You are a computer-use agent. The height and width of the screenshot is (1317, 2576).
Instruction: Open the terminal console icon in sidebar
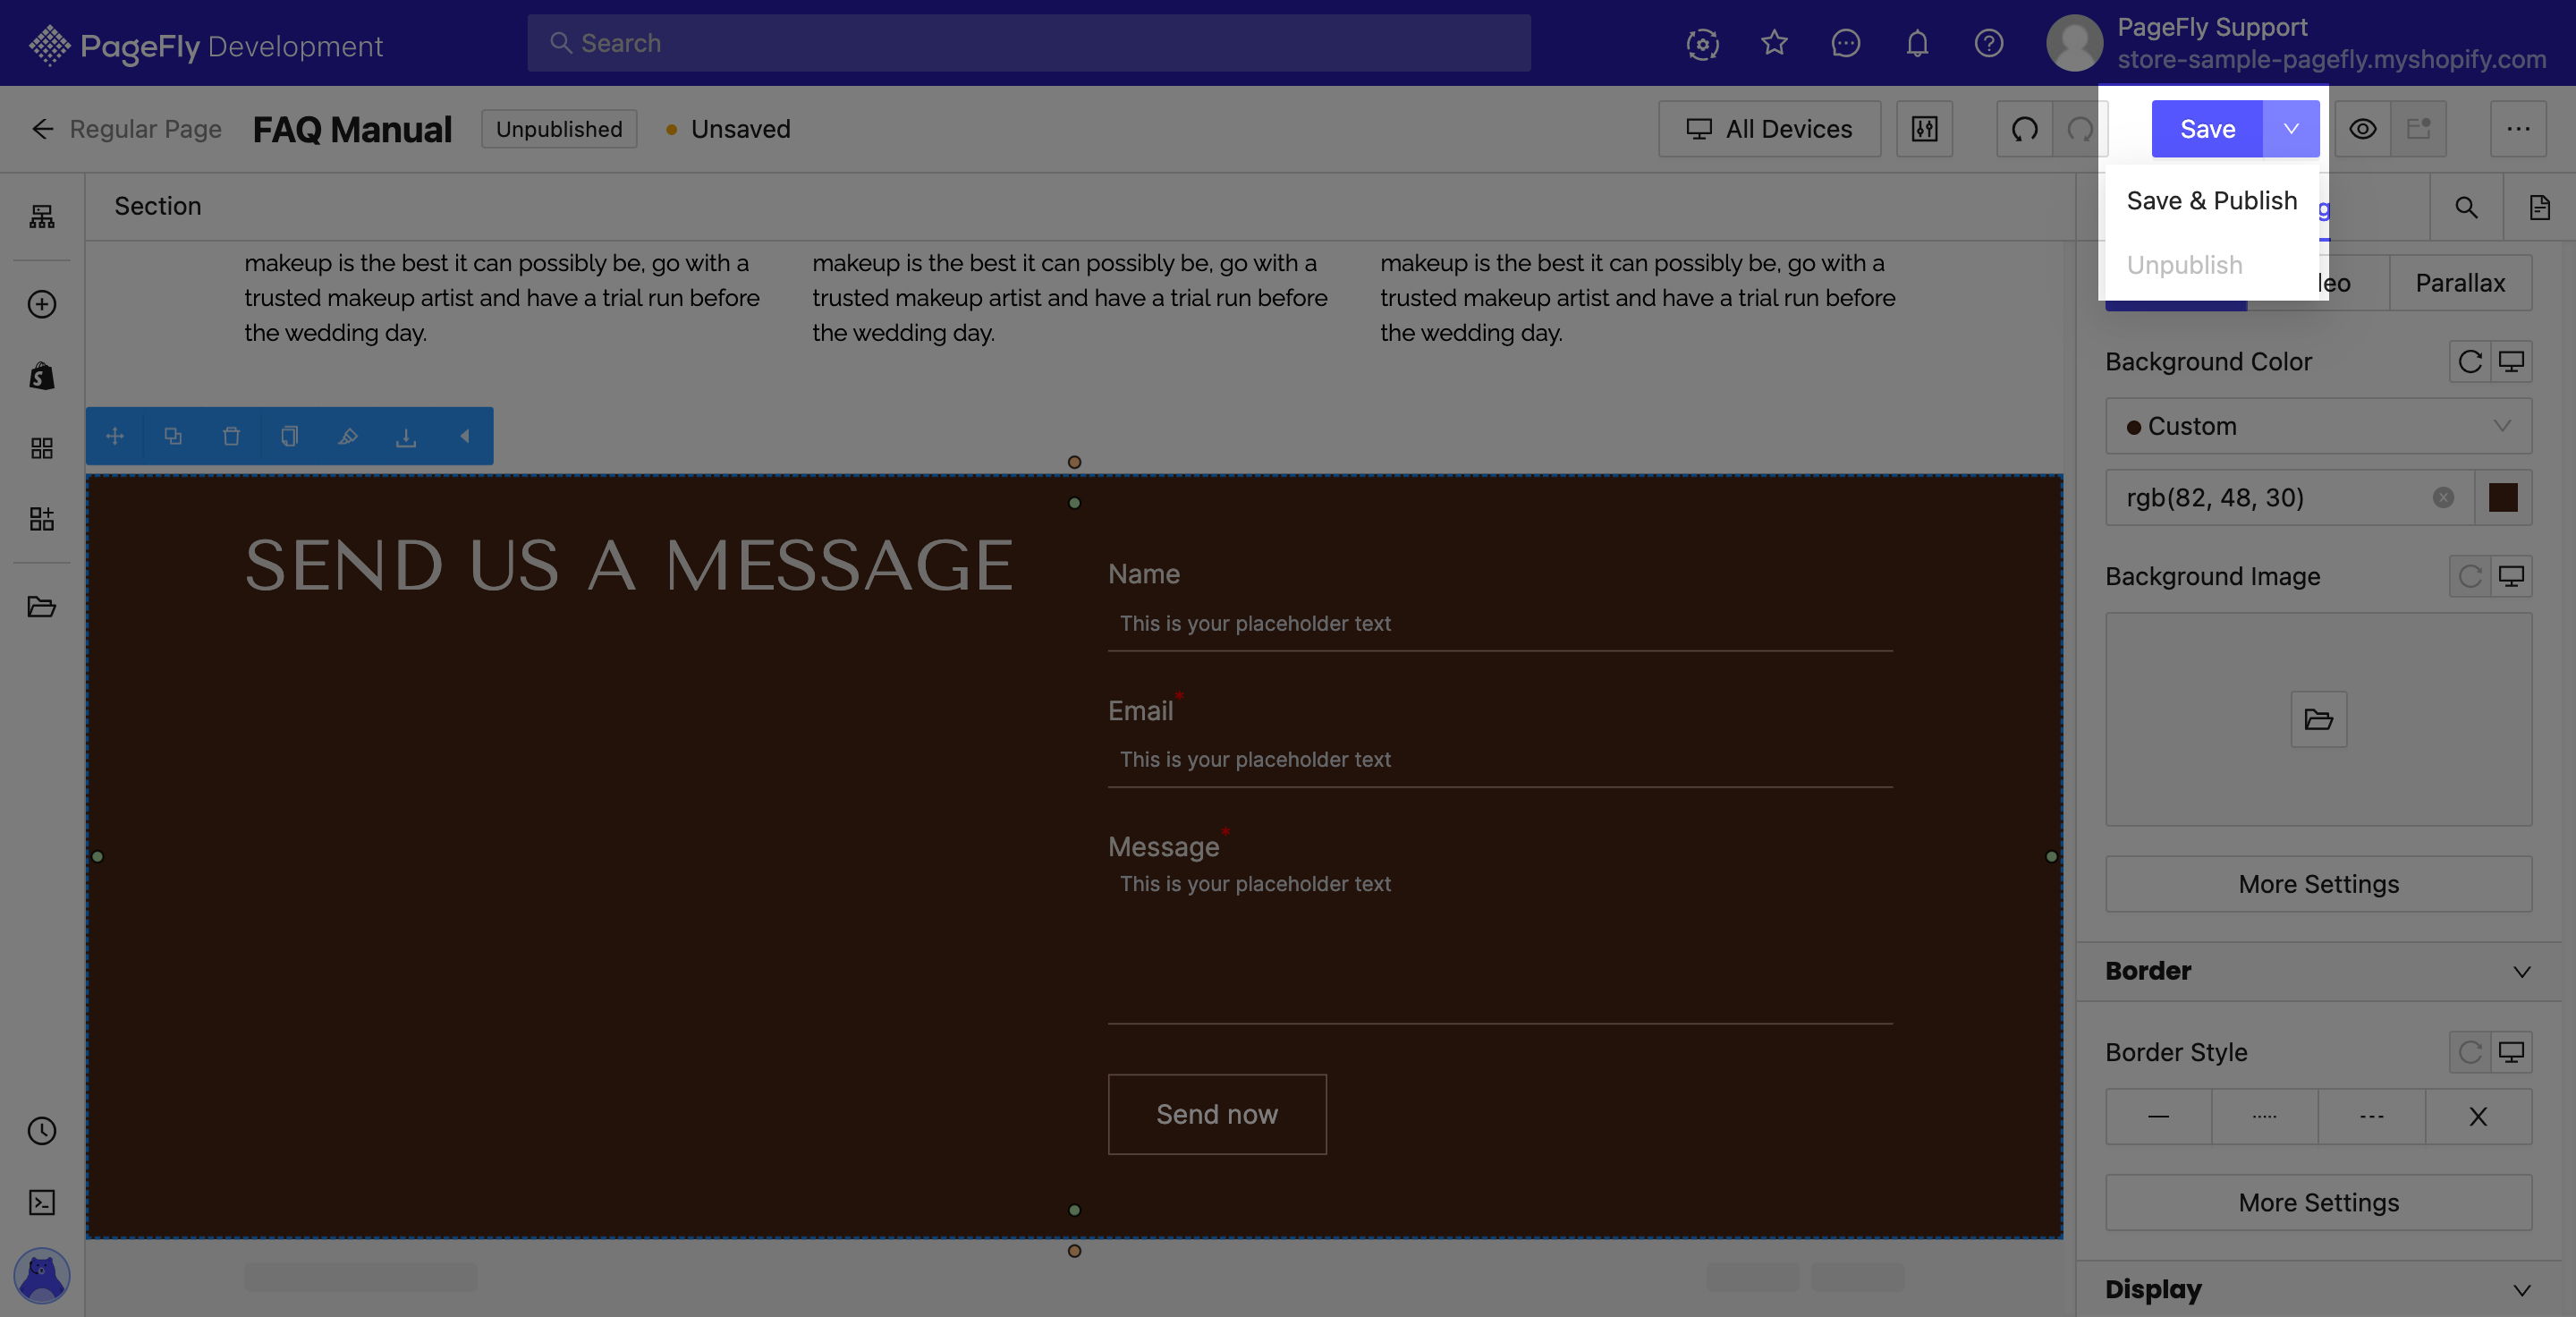click(42, 1202)
